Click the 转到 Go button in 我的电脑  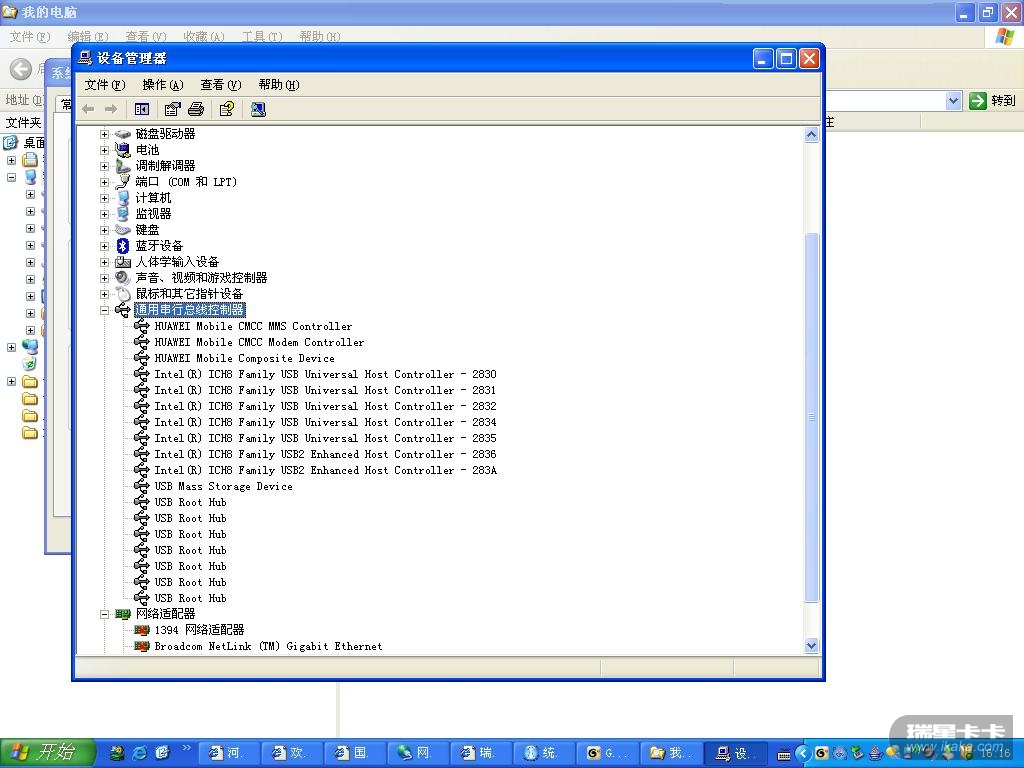pyautogui.click(x=993, y=101)
